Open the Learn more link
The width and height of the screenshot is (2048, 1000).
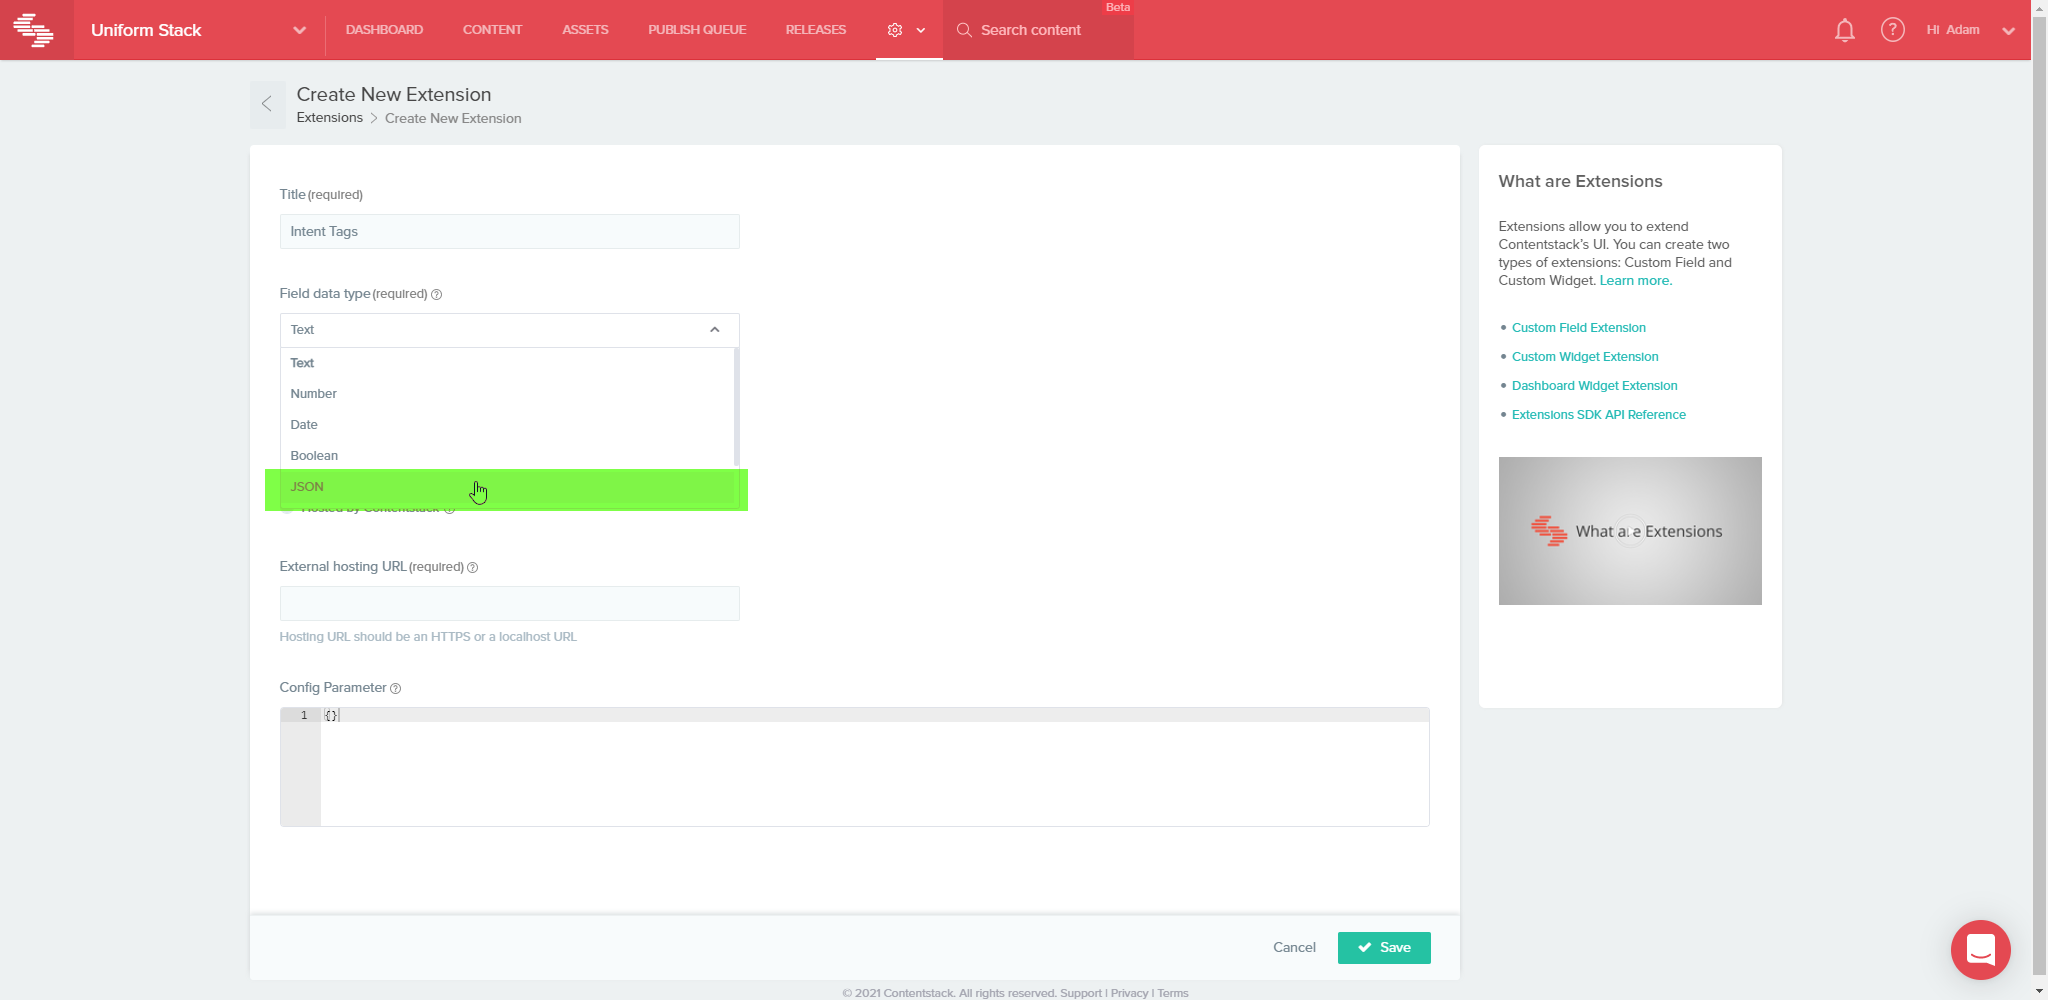(x=1636, y=281)
